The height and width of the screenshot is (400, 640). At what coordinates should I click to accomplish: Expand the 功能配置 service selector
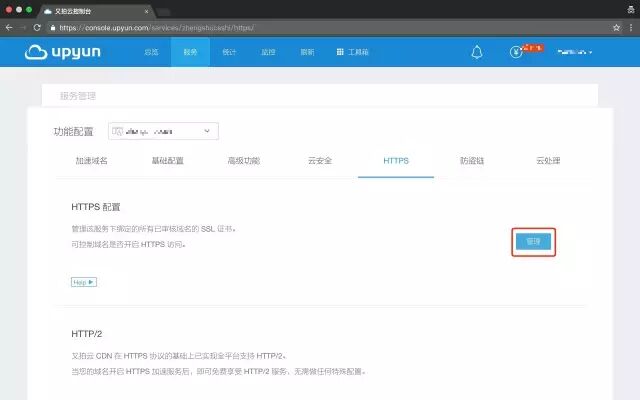pyautogui.click(x=163, y=131)
